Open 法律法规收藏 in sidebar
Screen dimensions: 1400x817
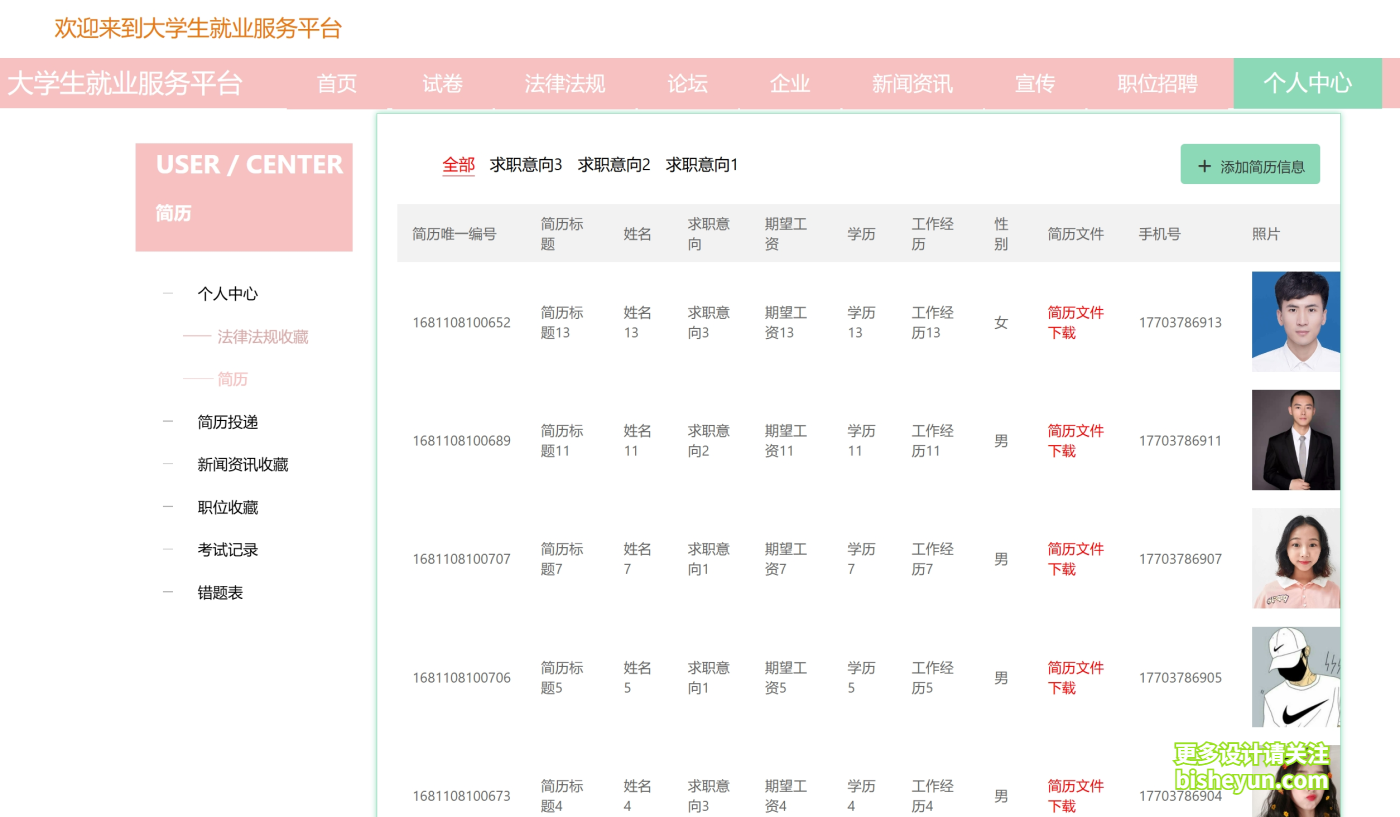coord(262,337)
